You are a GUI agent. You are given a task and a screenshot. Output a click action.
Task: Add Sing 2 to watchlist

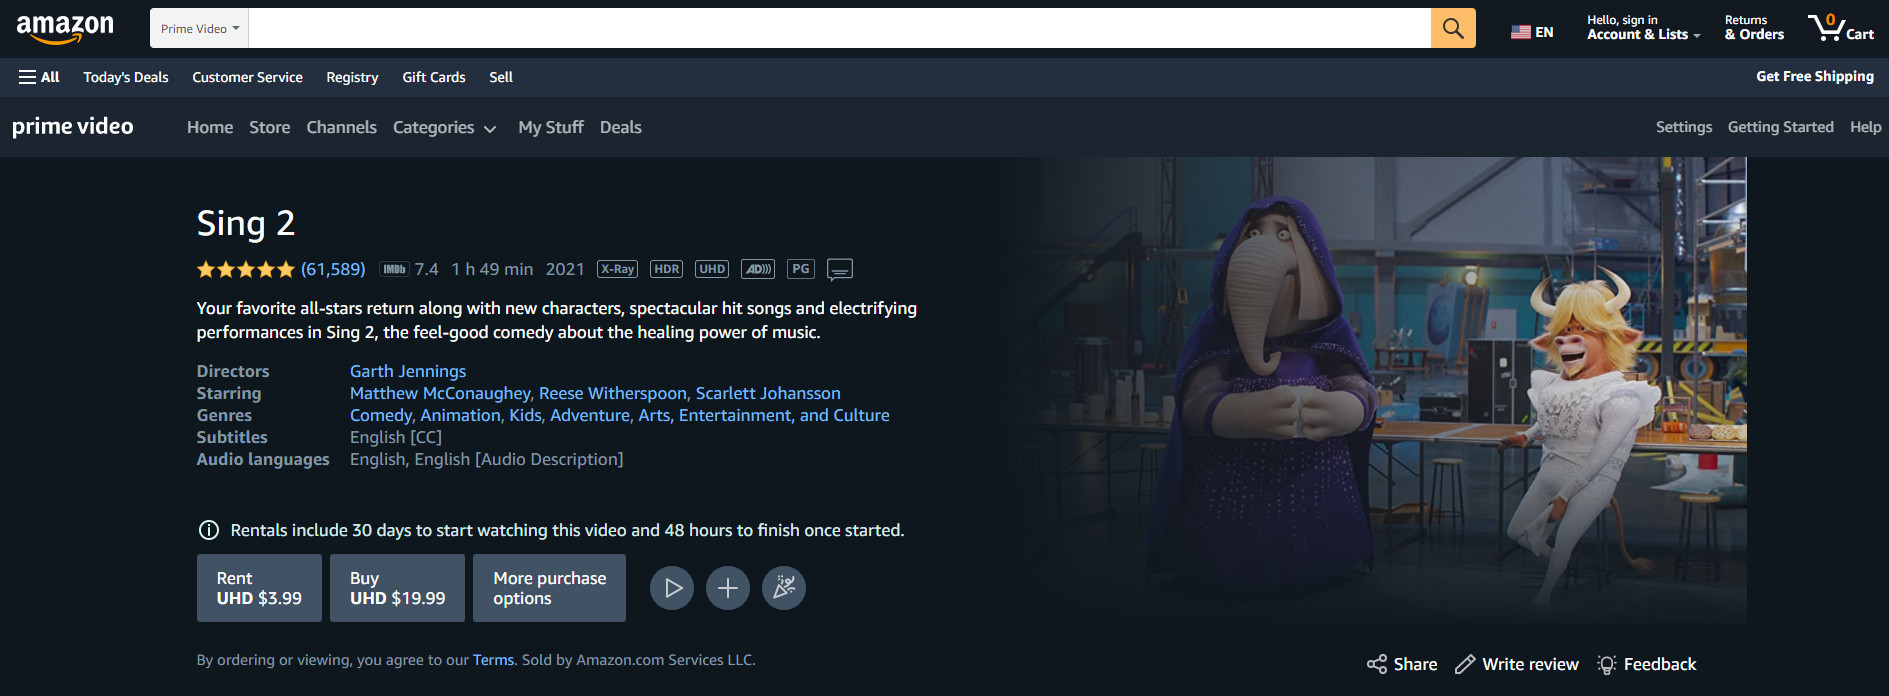pyautogui.click(x=728, y=588)
